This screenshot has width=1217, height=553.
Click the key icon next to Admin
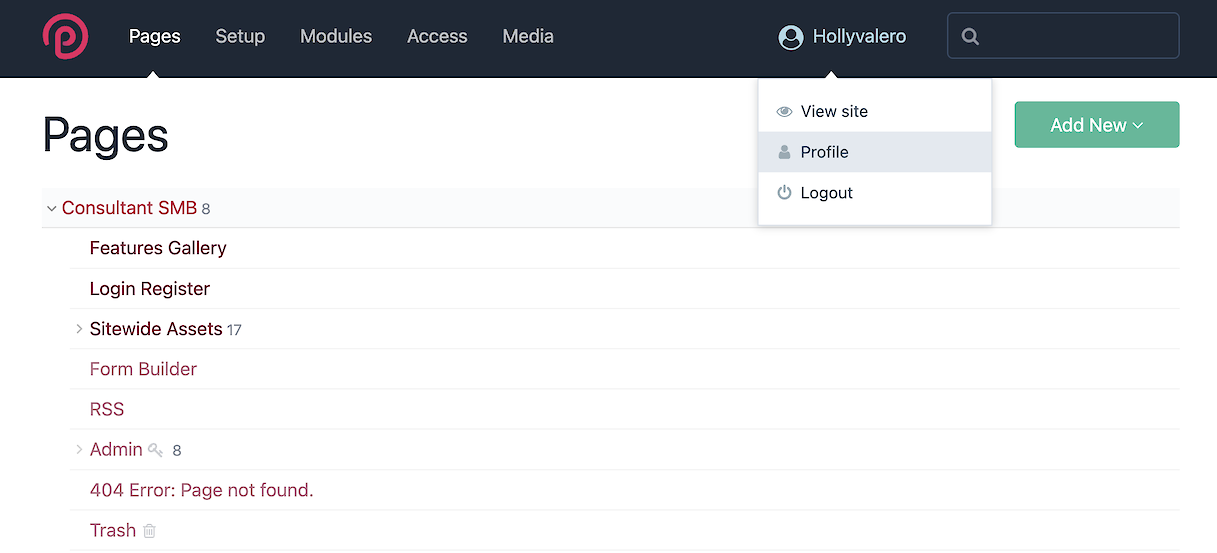pos(155,451)
